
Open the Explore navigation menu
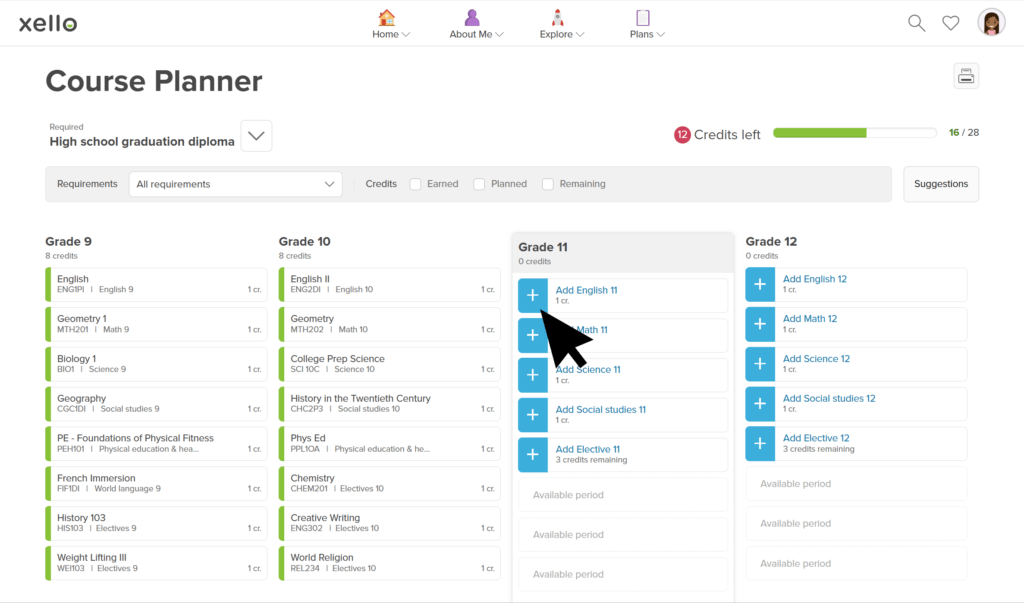click(562, 24)
